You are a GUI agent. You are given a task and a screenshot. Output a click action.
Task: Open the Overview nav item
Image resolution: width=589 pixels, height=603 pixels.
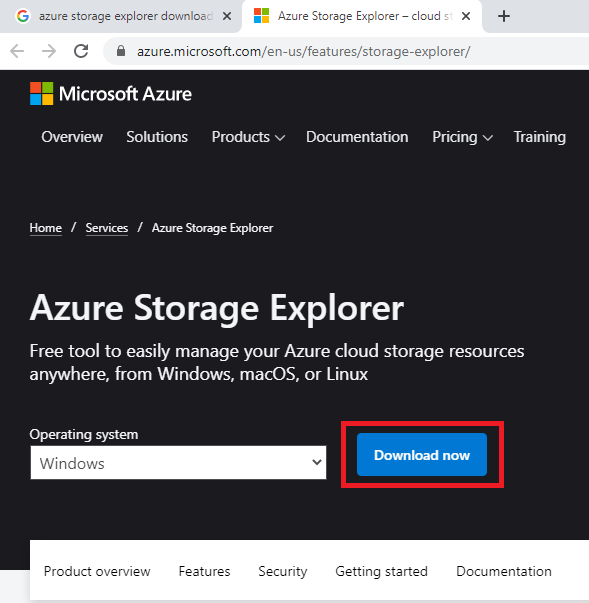point(72,137)
